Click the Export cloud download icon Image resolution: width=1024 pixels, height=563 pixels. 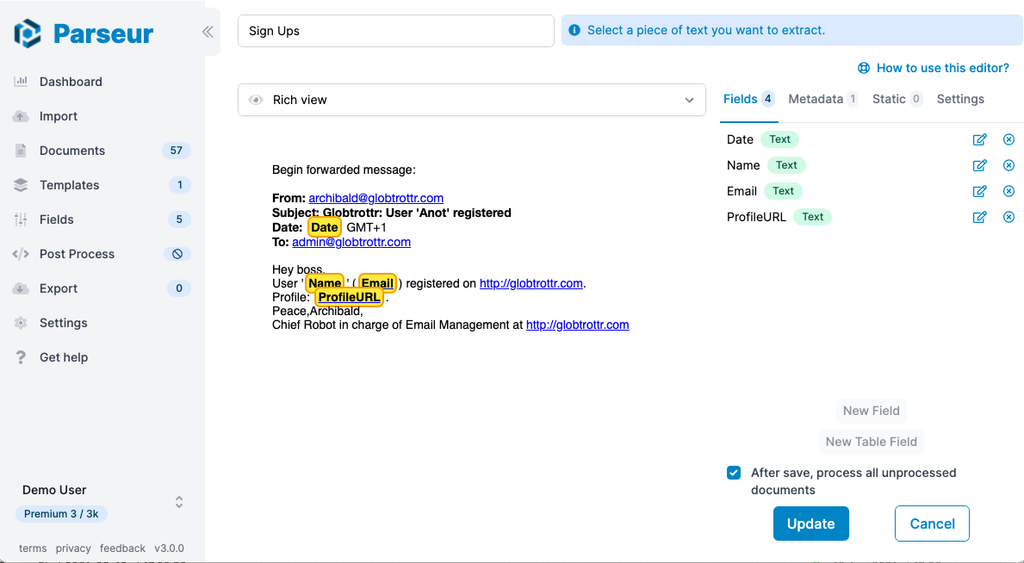(21, 288)
